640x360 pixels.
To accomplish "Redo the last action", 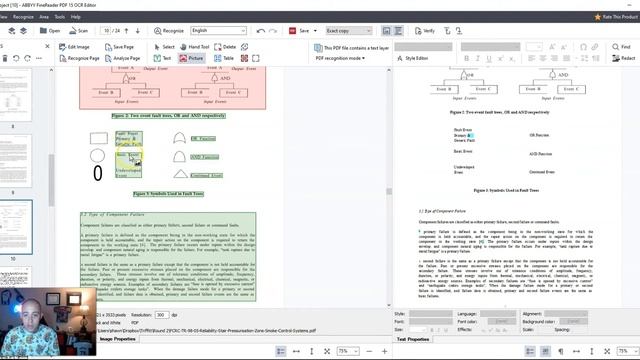I will [x=273, y=31].
